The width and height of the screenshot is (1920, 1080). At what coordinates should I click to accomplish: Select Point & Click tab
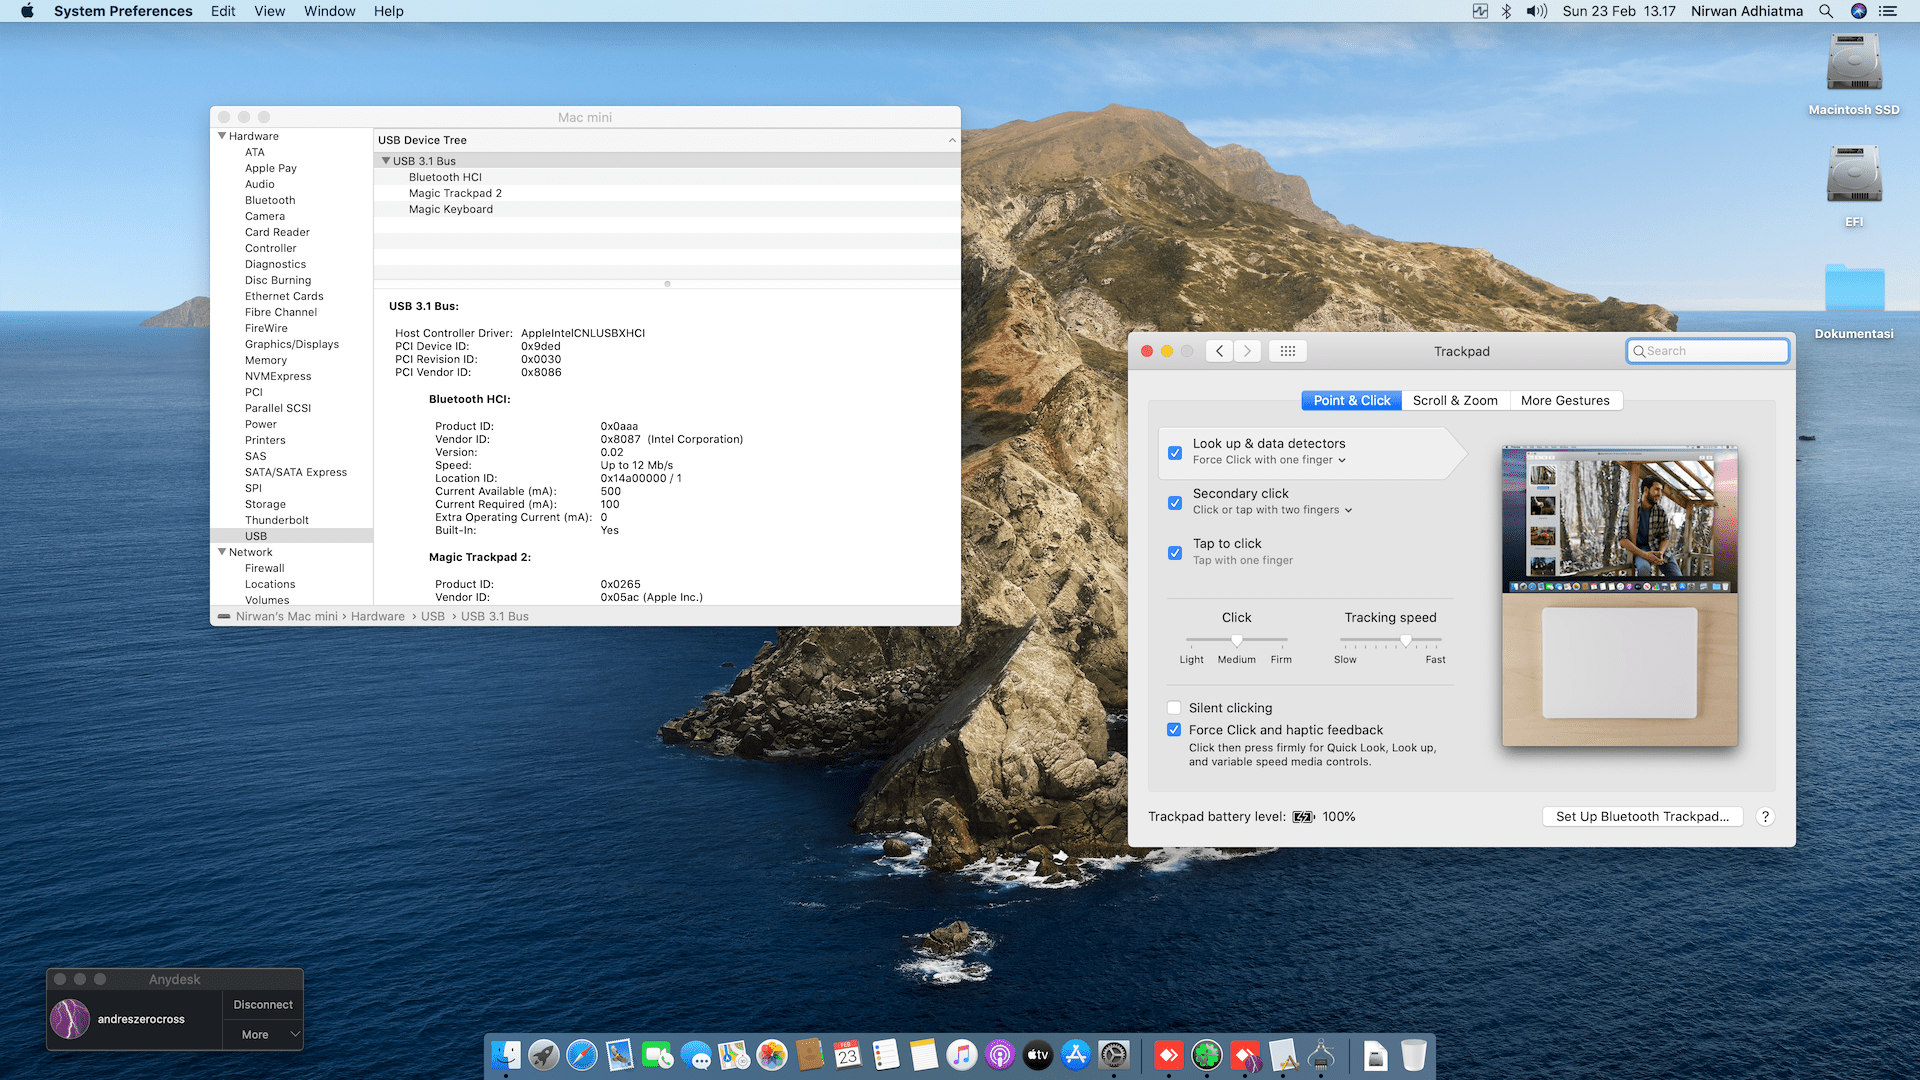tap(1351, 400)
